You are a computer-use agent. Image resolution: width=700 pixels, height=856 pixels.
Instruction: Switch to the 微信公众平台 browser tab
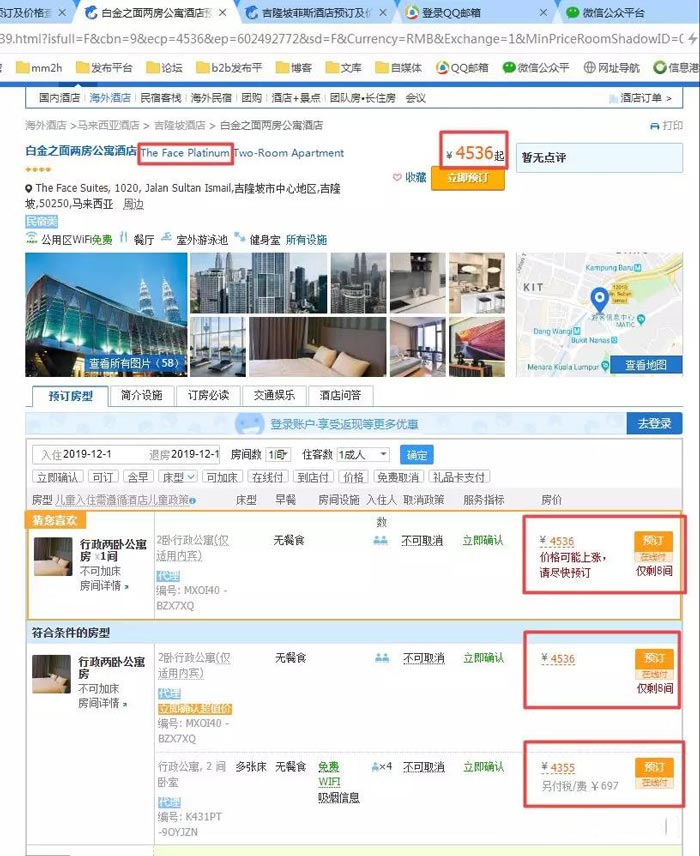click(x=612, y=13)
